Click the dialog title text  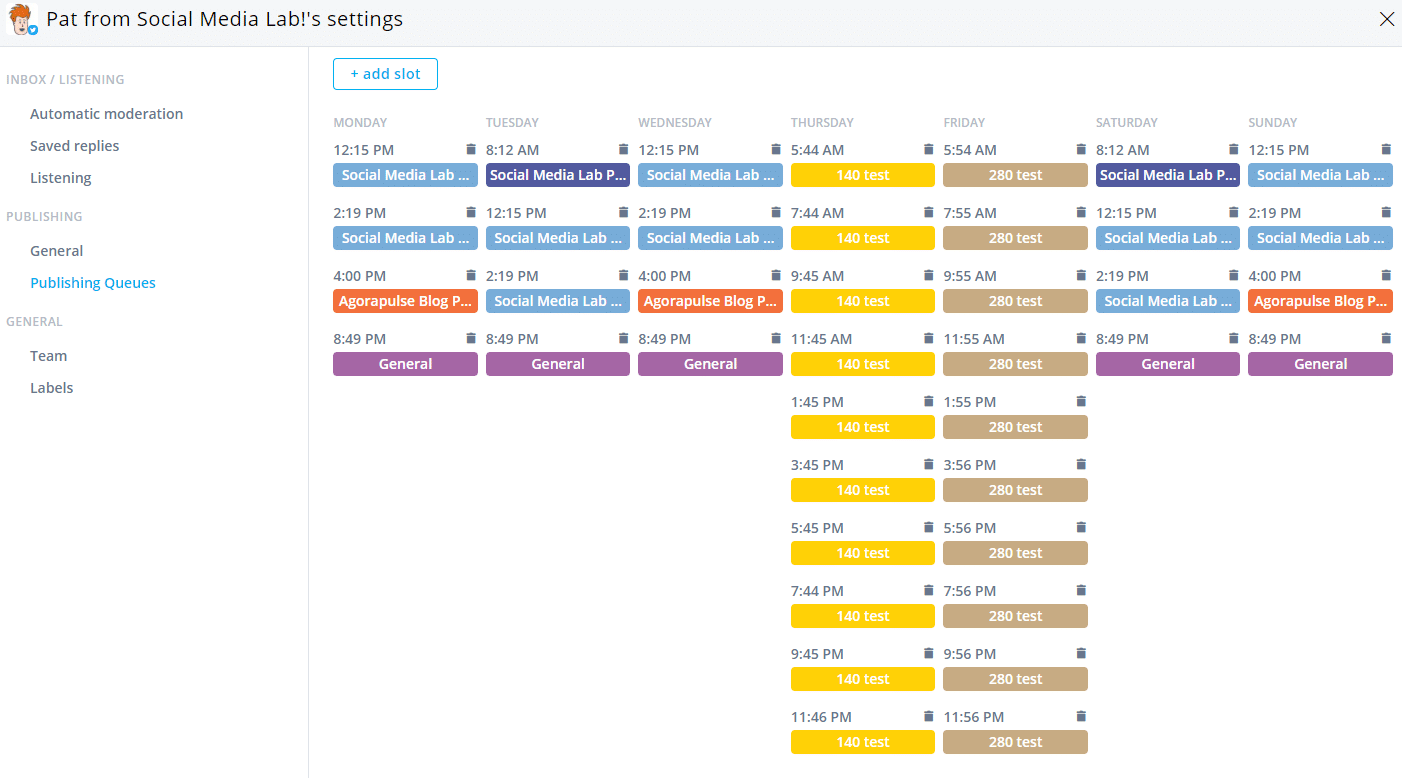coord(225,19)
